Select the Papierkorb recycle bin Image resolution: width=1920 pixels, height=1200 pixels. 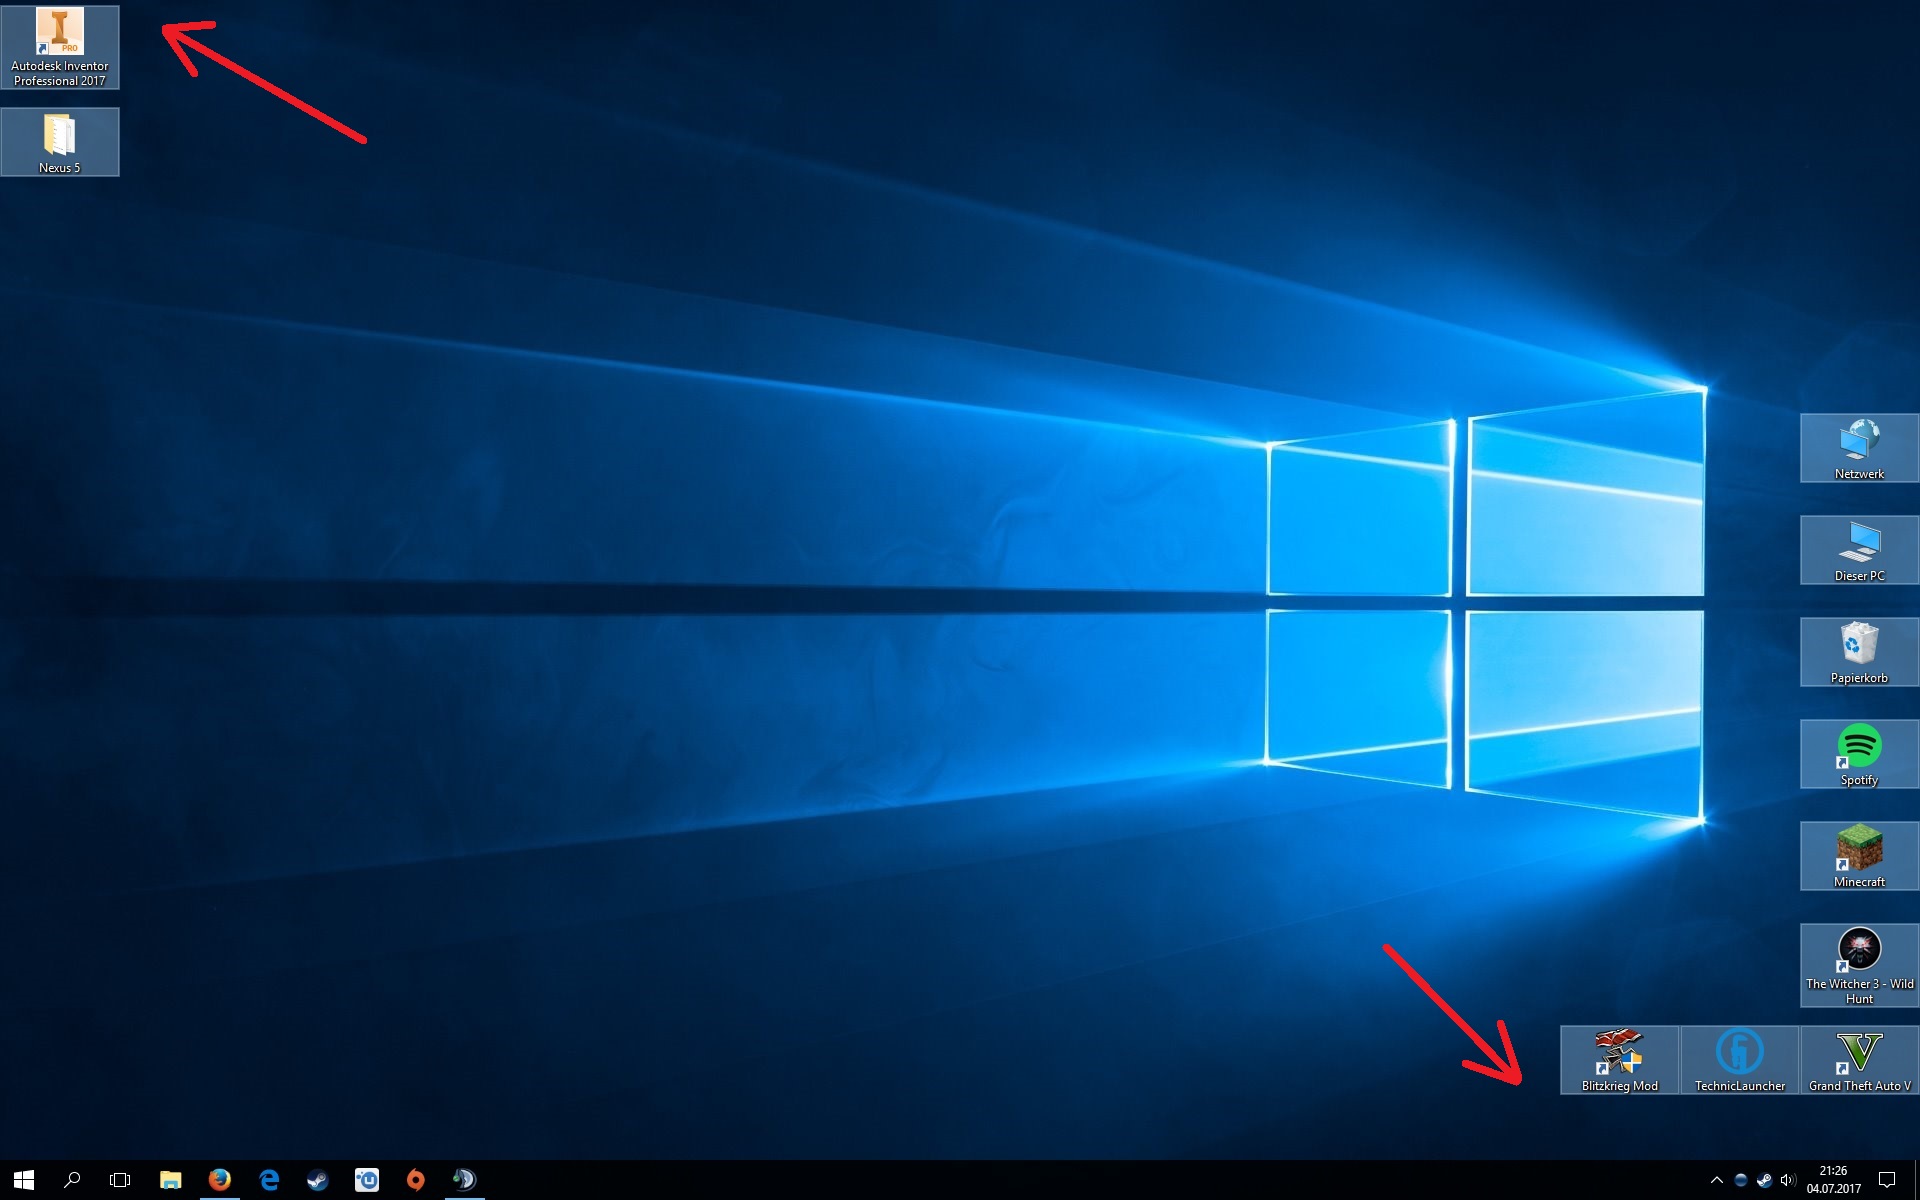click(1859, 651)
